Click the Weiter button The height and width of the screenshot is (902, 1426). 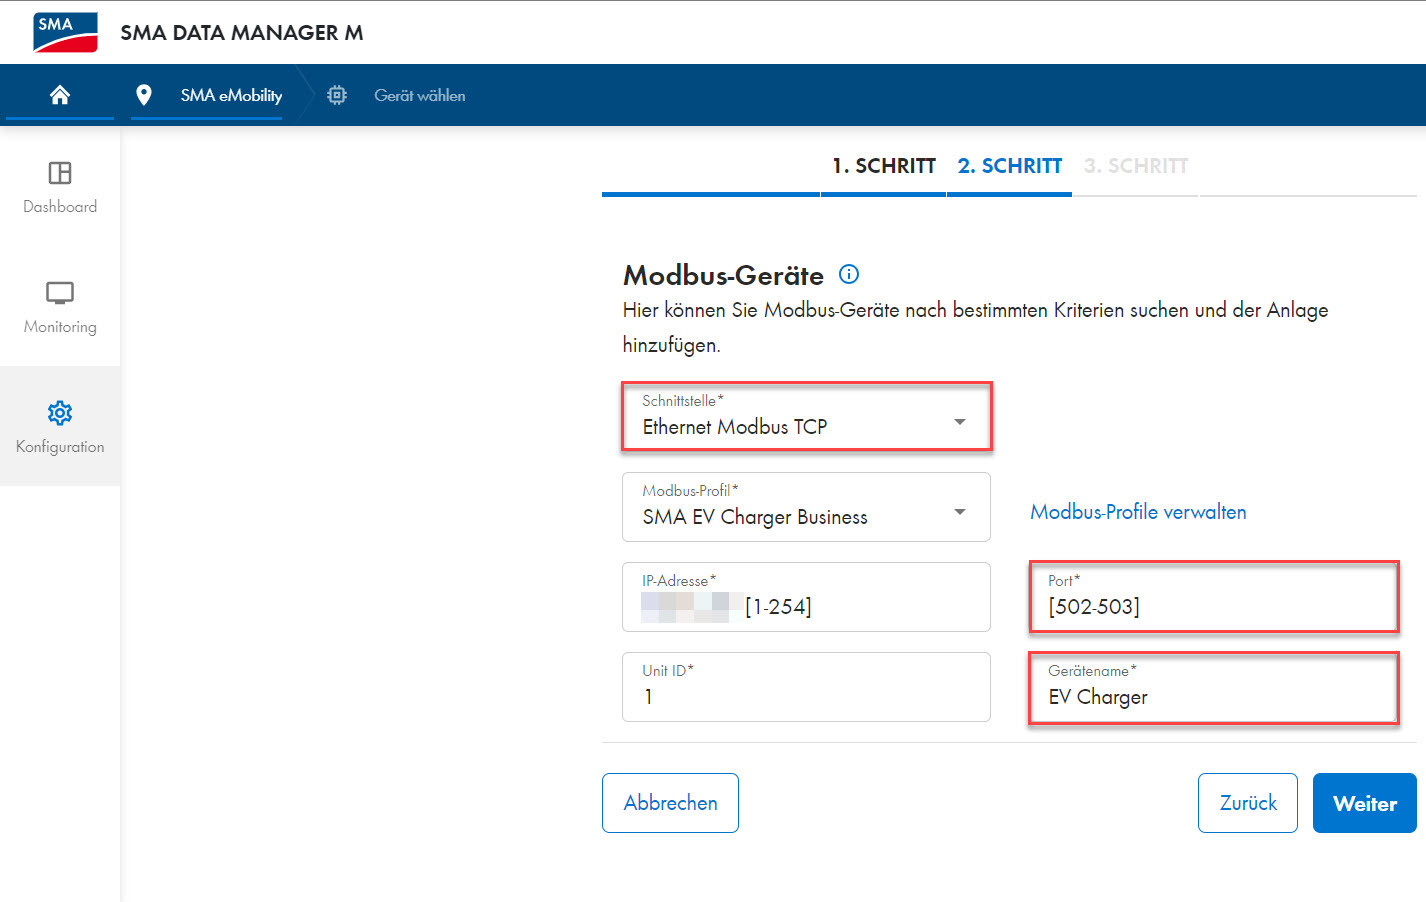(1365, 803)
